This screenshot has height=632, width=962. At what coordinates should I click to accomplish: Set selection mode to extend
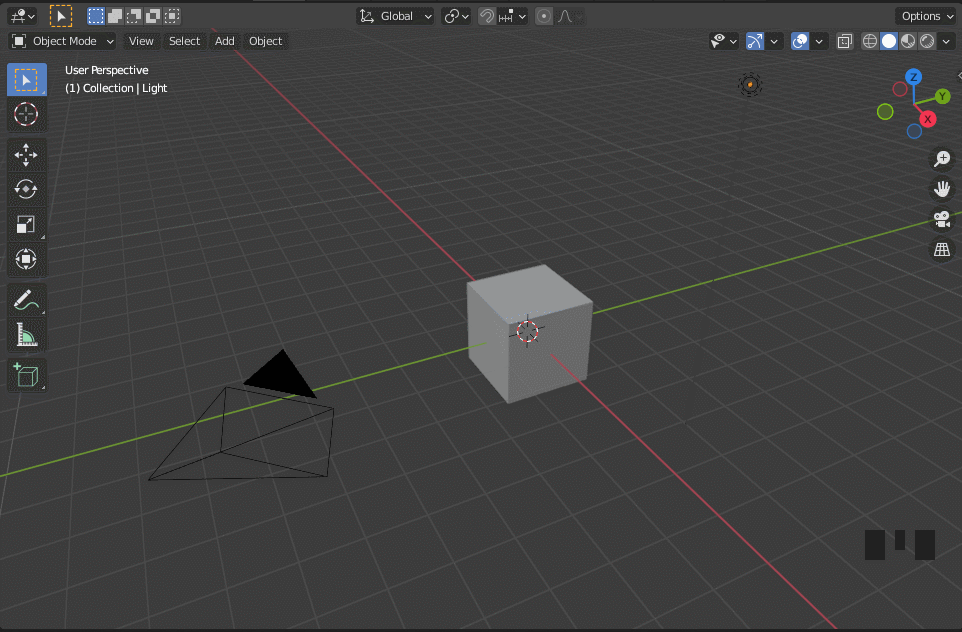[115, 16]
